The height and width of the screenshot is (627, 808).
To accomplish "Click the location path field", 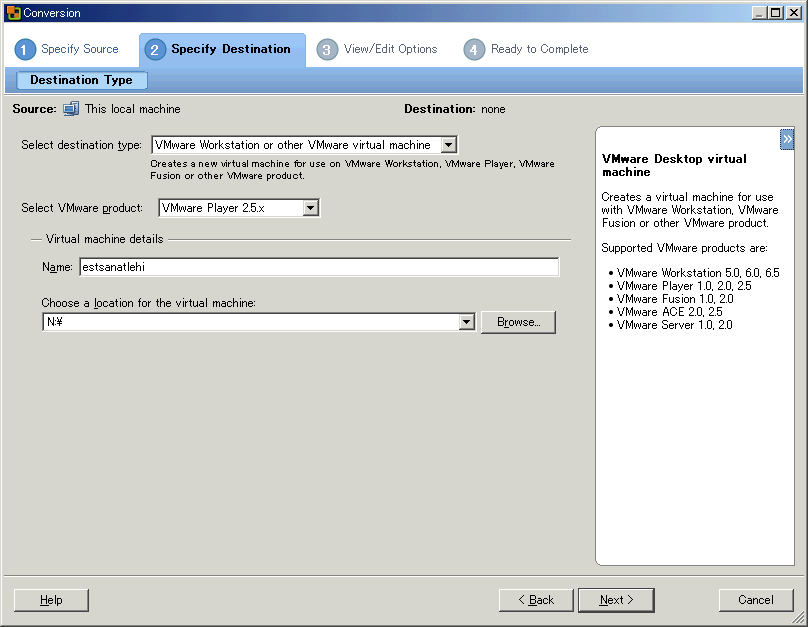I will coord(250,322).
